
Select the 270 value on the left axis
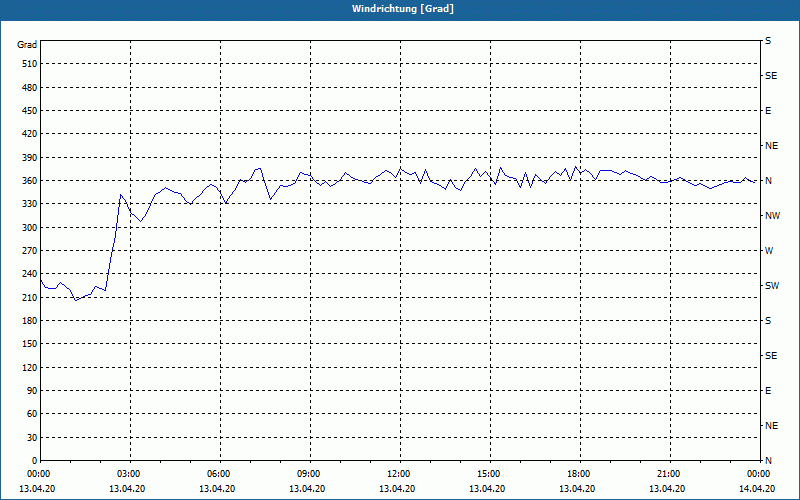point(29,251)
